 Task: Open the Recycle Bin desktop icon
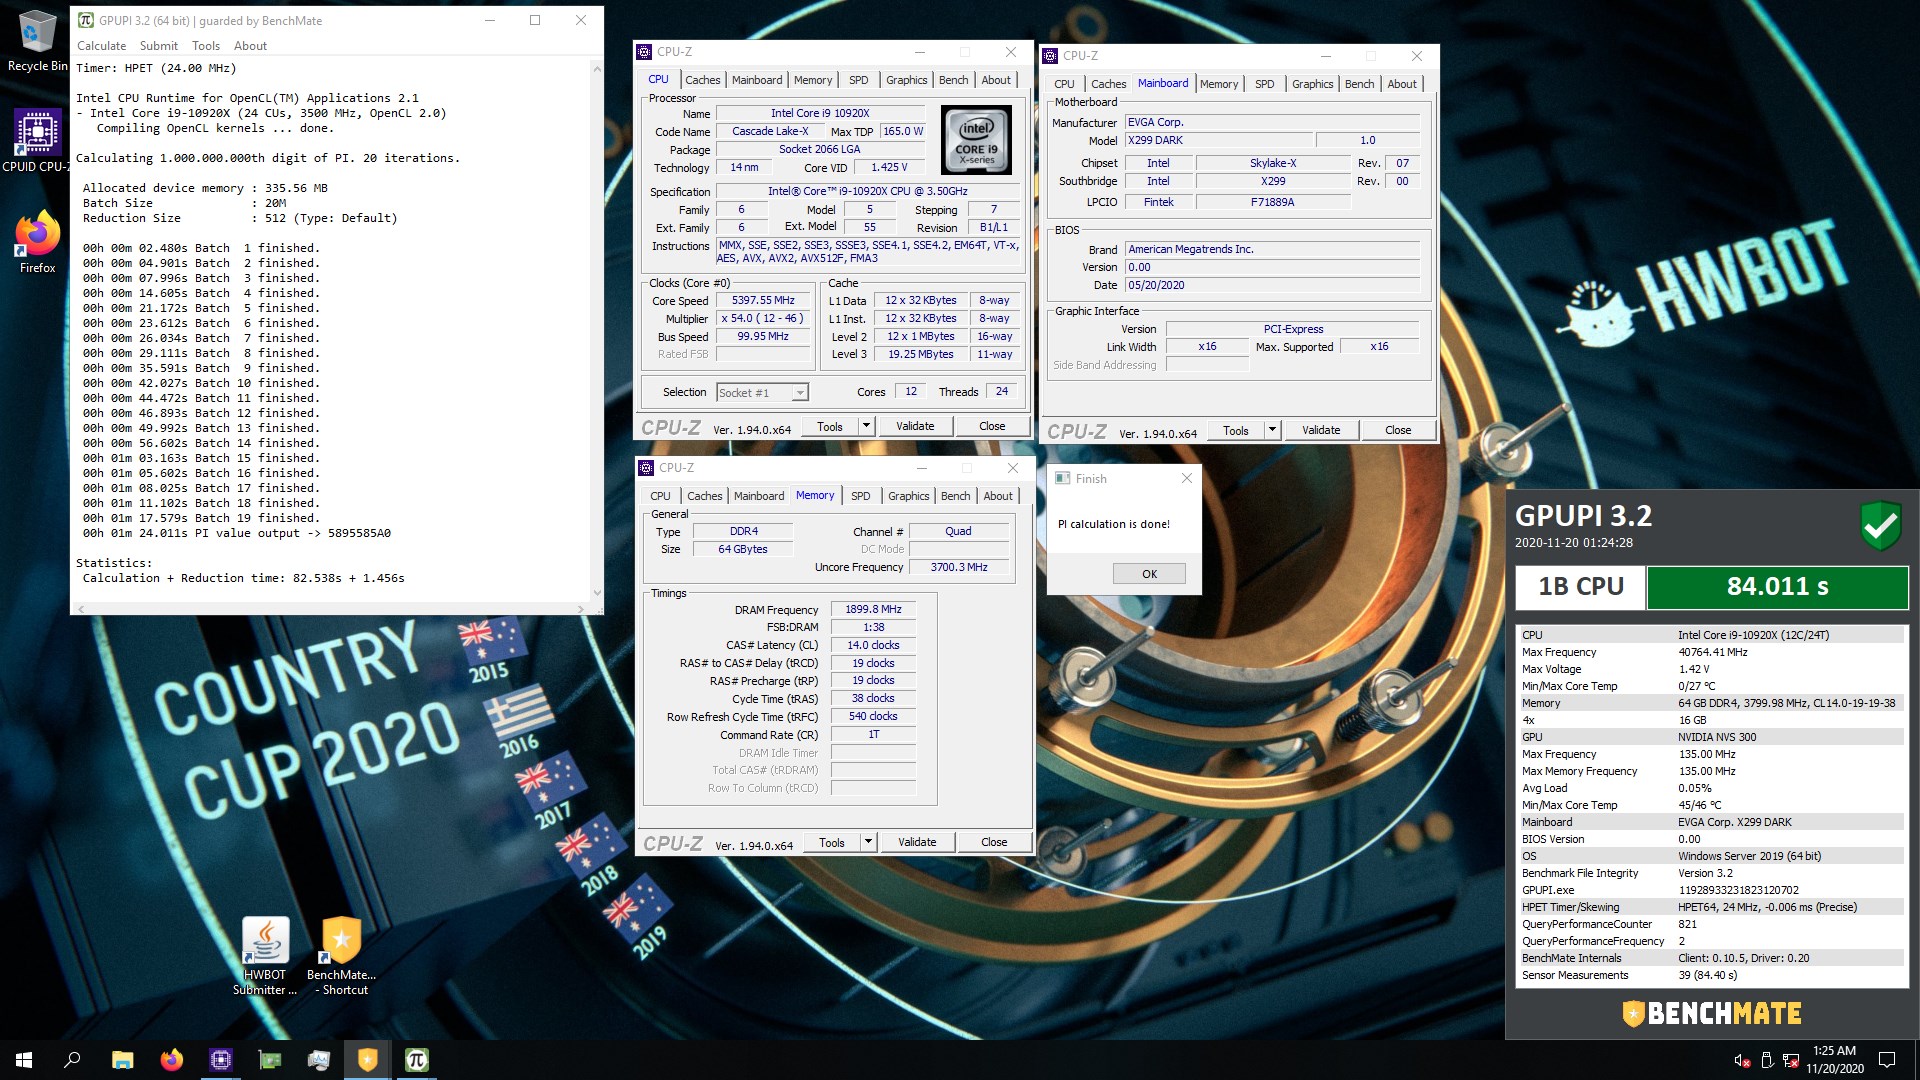click(x=37, y=40)
